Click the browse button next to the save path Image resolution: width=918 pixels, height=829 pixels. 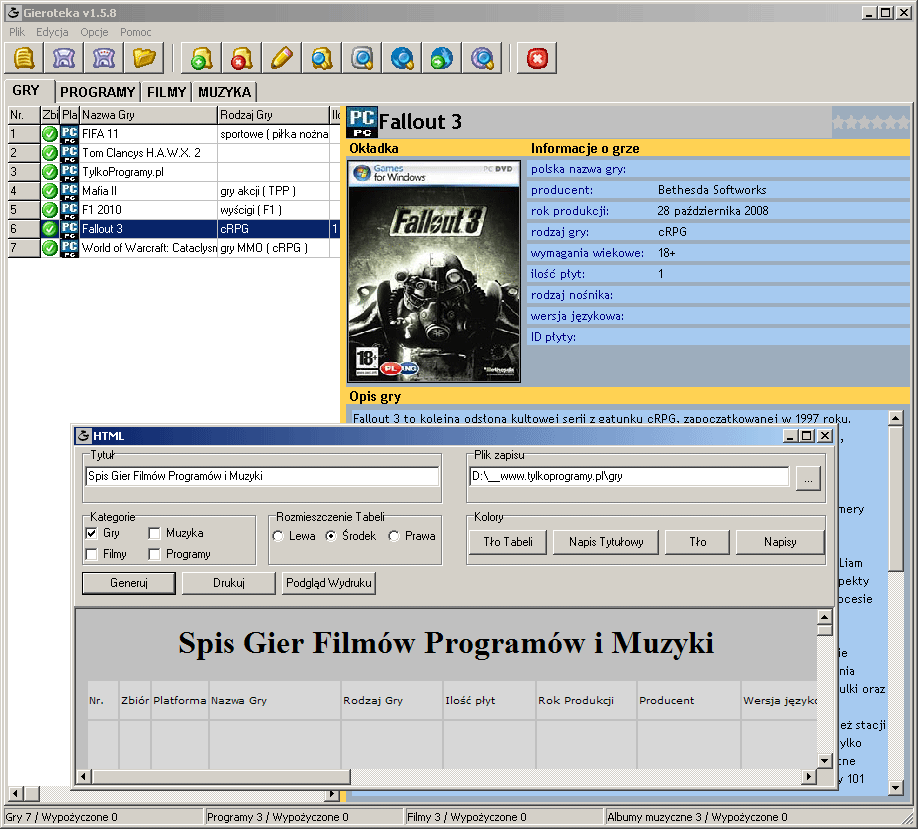(x=808, y=479)
